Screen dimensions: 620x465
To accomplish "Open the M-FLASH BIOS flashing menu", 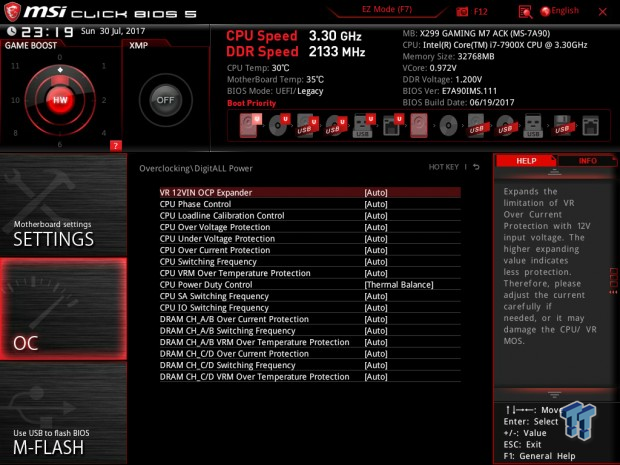I will point(63,413).
